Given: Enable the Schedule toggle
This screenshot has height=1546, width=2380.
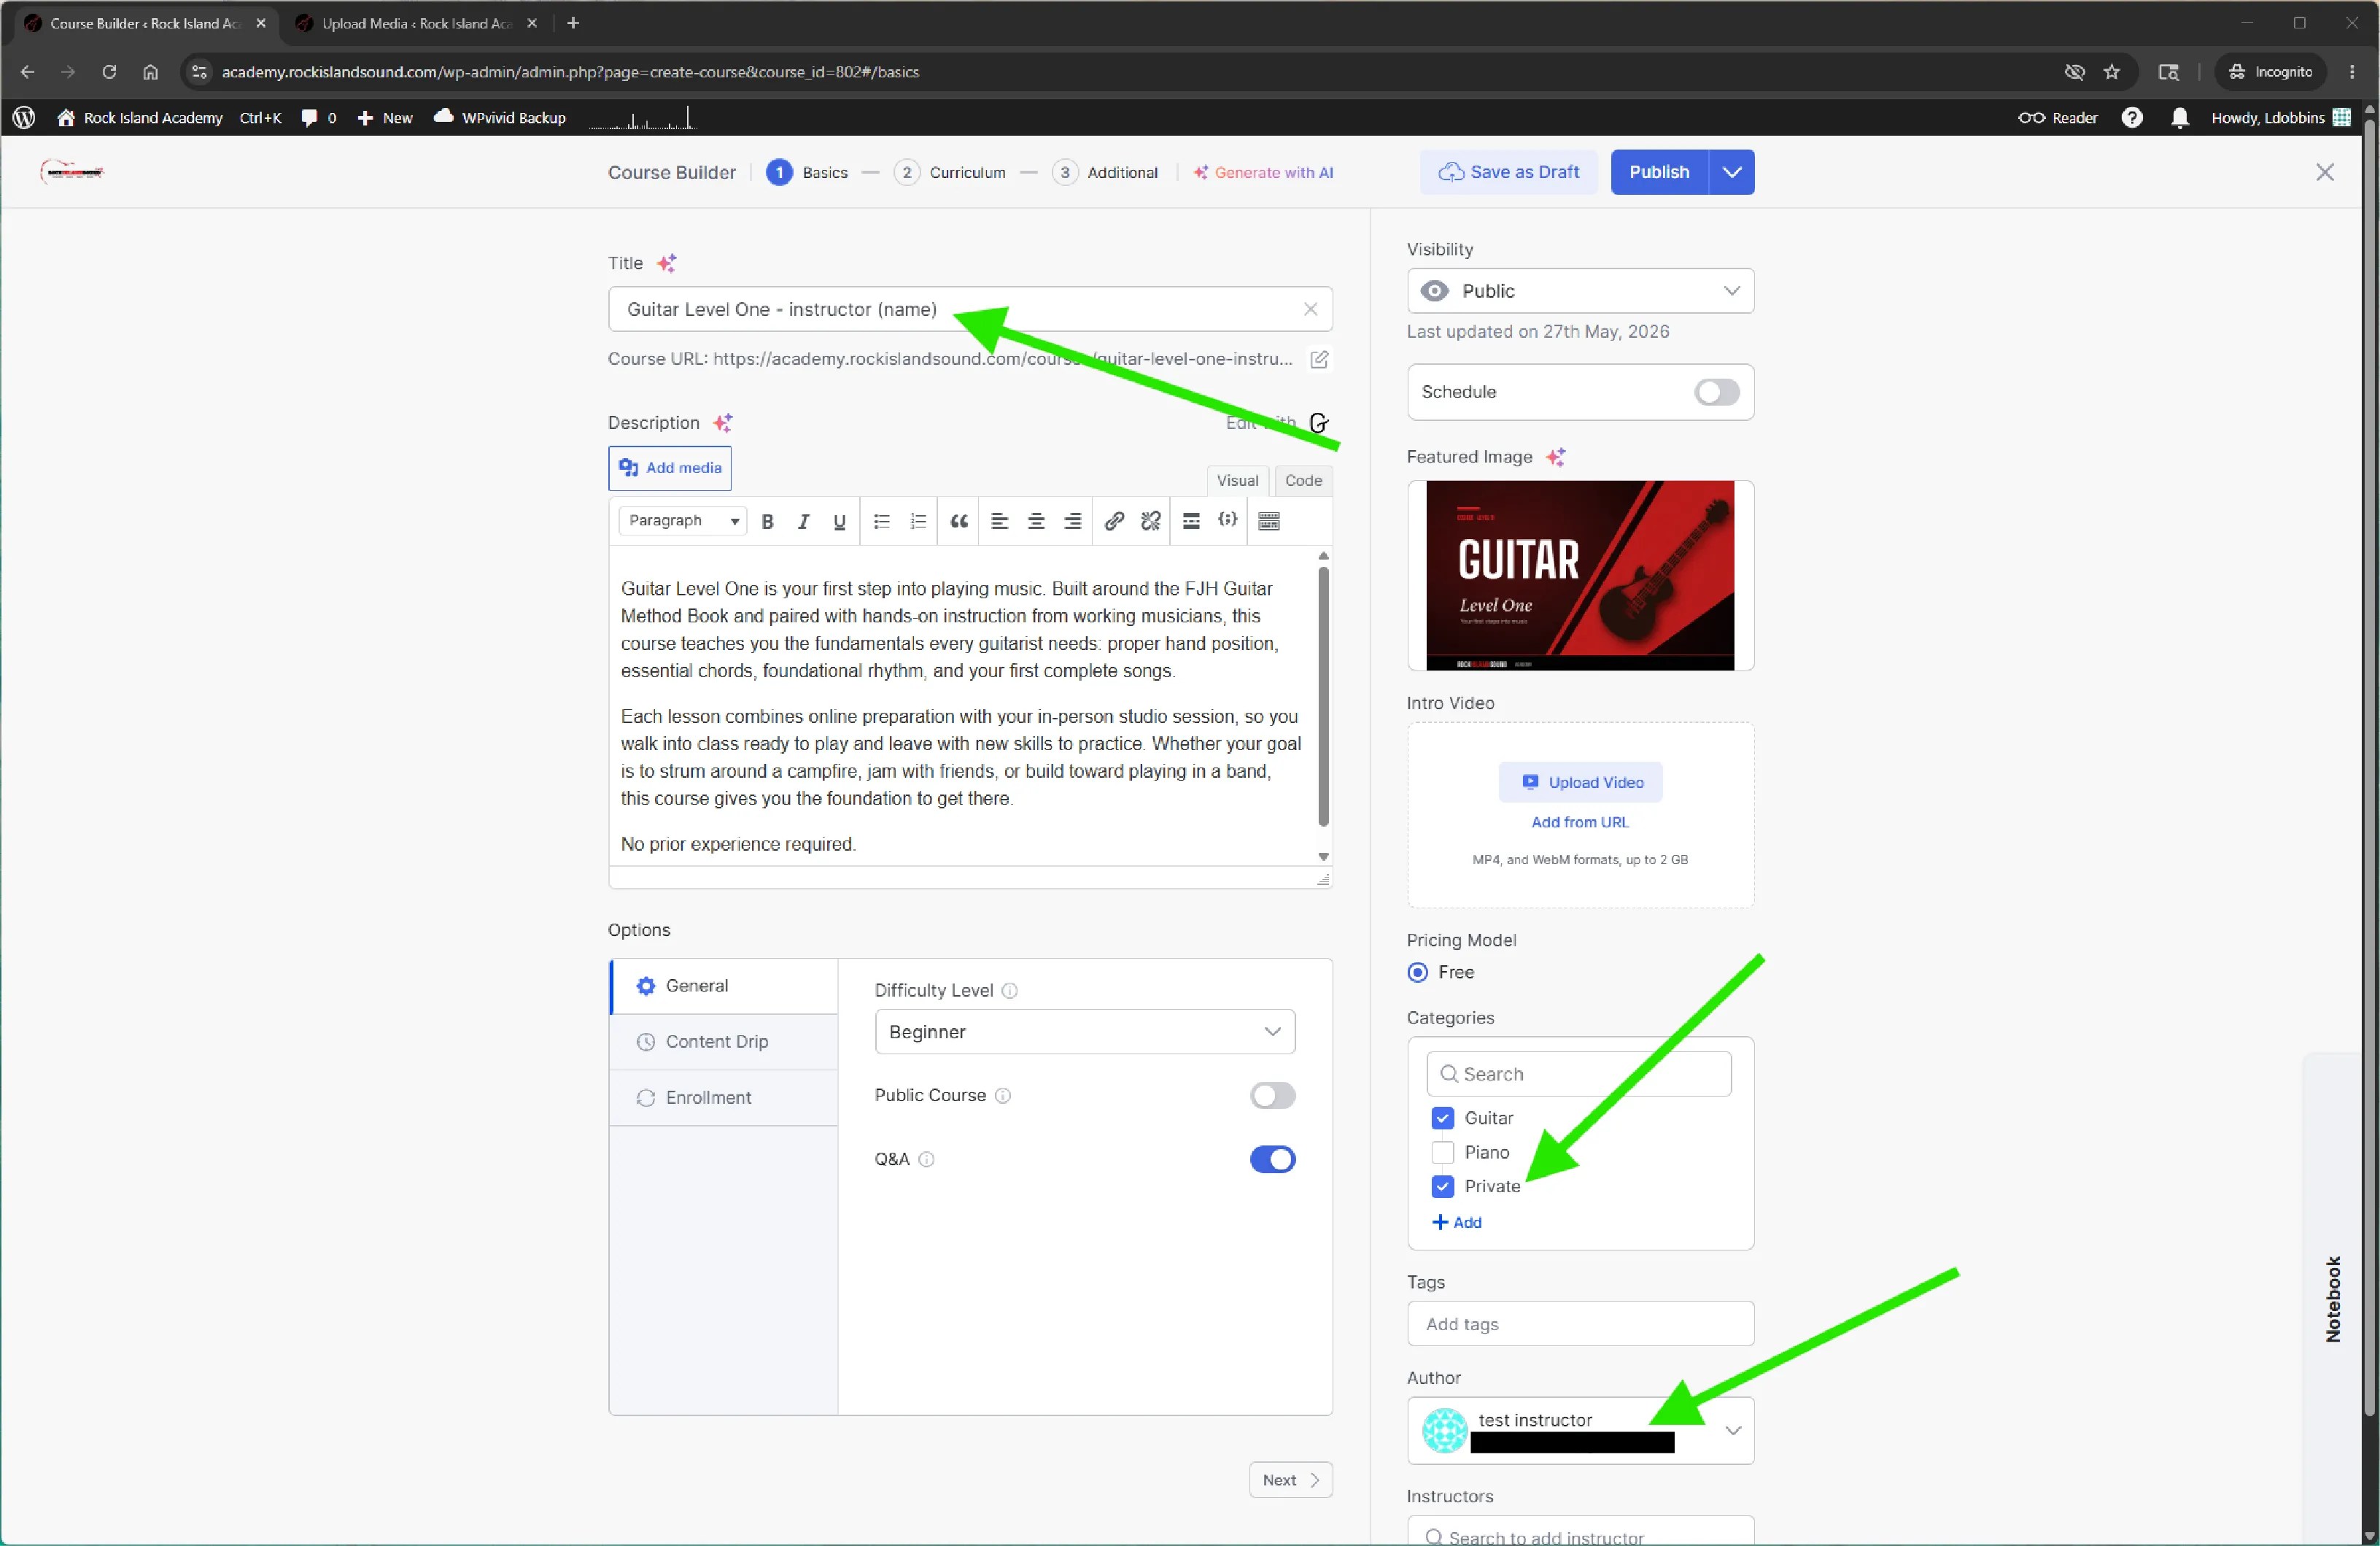Looking at the screenshot, I should tap(1716, 392).
